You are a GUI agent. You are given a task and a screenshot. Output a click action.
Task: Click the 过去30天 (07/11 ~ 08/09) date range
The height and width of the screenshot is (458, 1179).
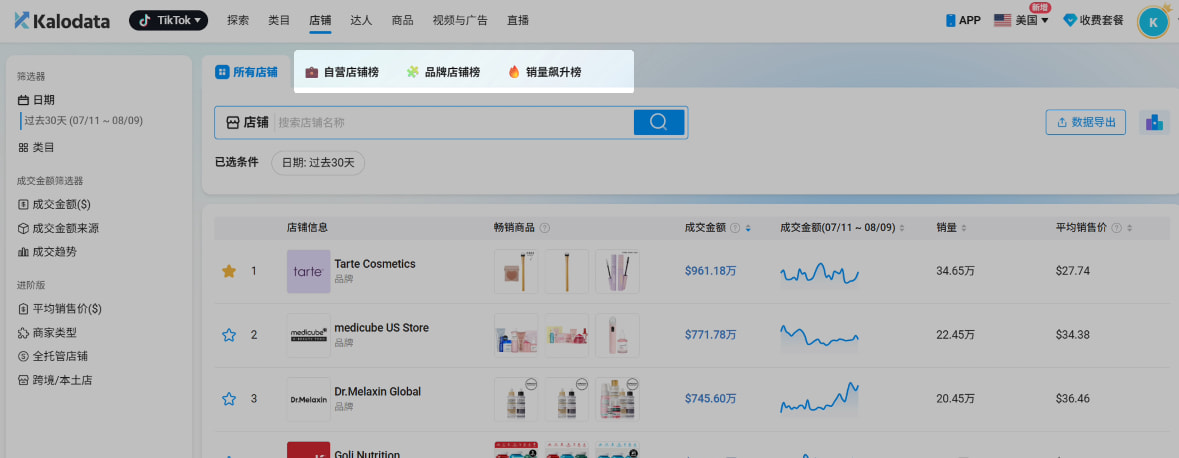click(x=83, y=120)
